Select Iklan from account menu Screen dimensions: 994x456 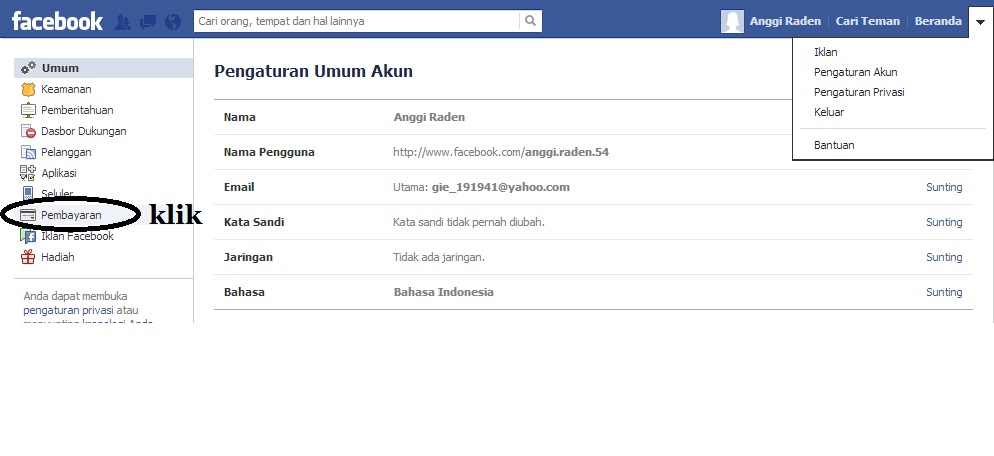pyautogui.click(x=825, y=52)
